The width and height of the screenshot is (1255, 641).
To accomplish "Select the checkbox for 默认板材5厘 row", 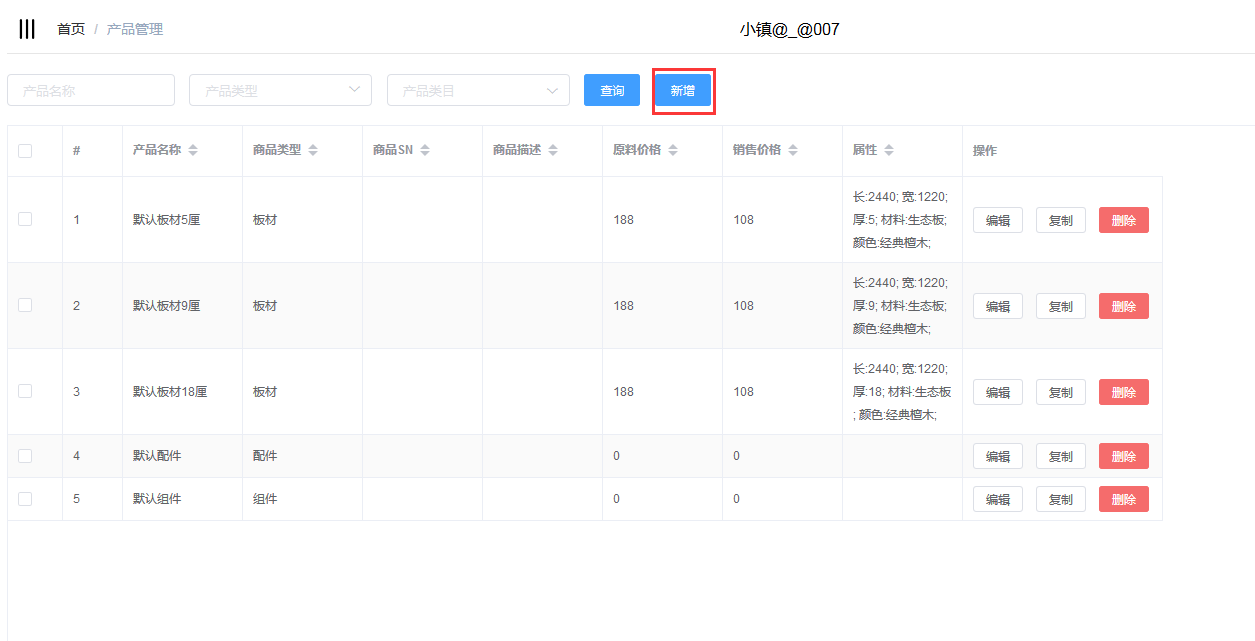I will pos(25,219).
